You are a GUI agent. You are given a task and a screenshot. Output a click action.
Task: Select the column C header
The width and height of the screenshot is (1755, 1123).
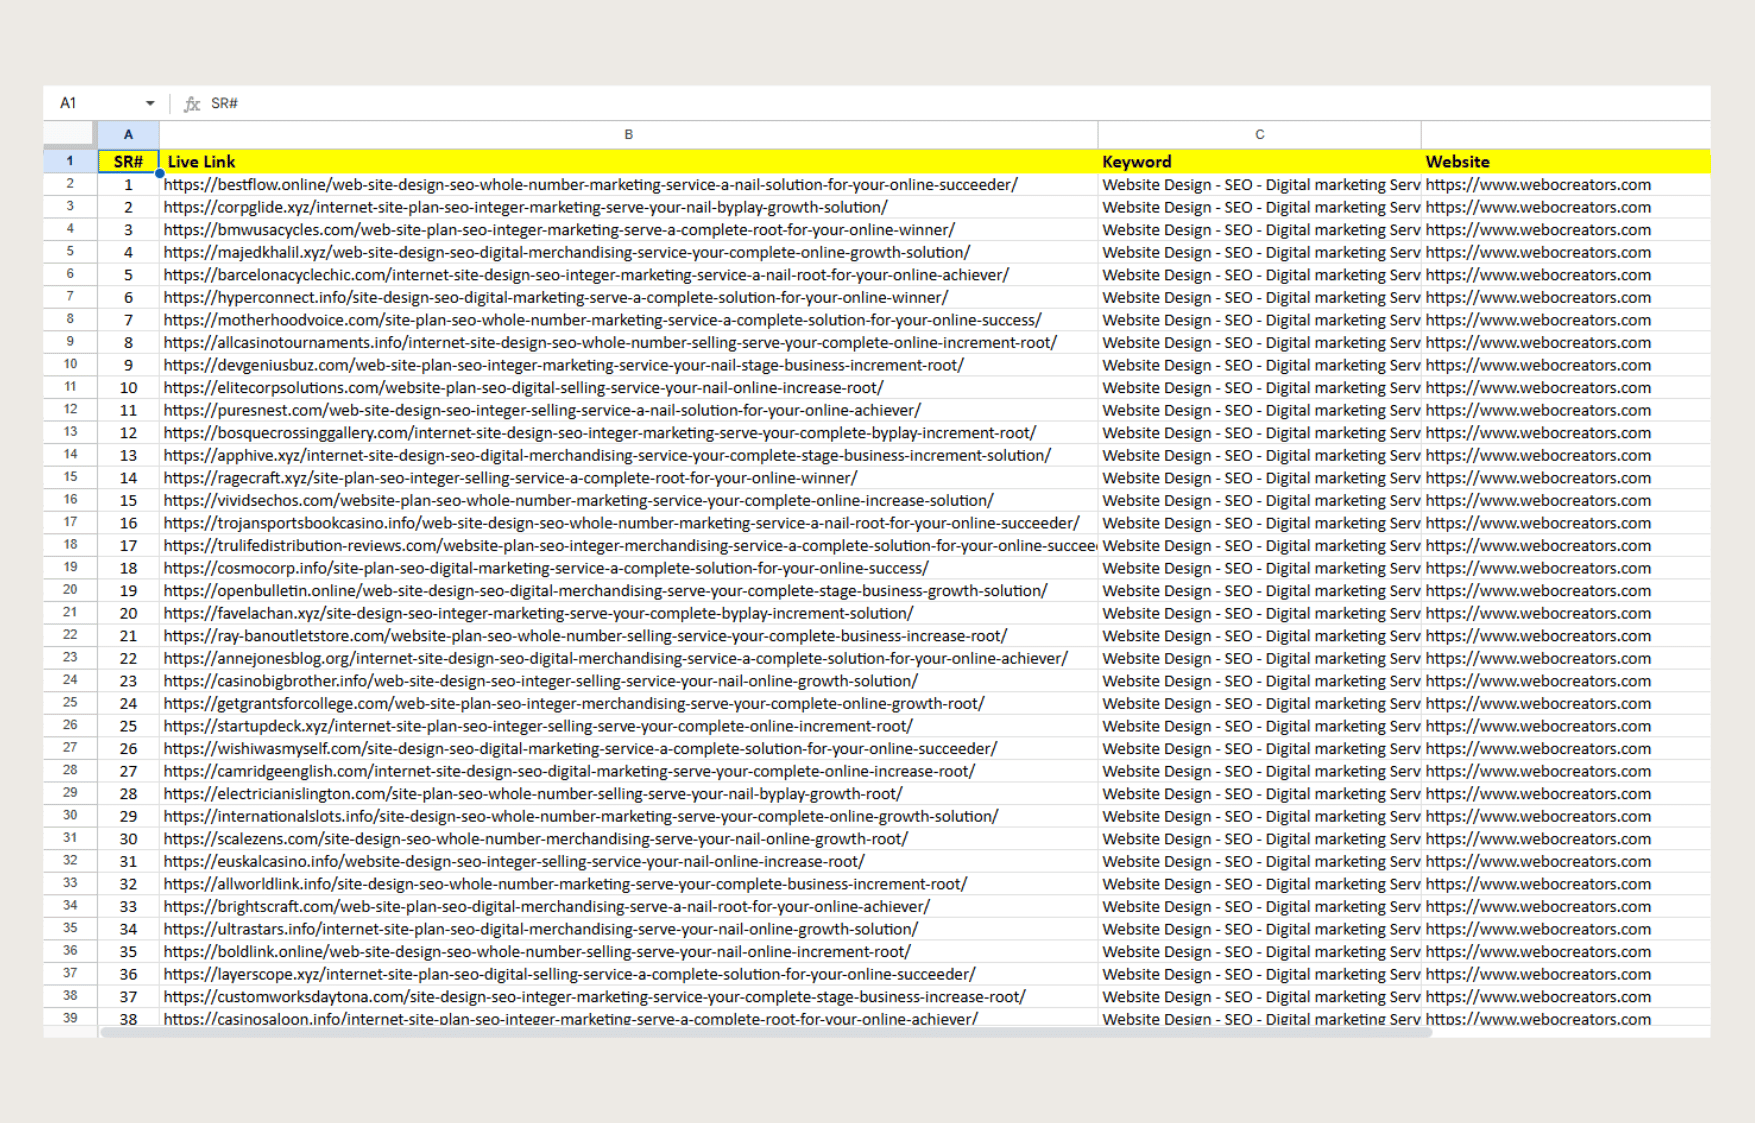1259,134
